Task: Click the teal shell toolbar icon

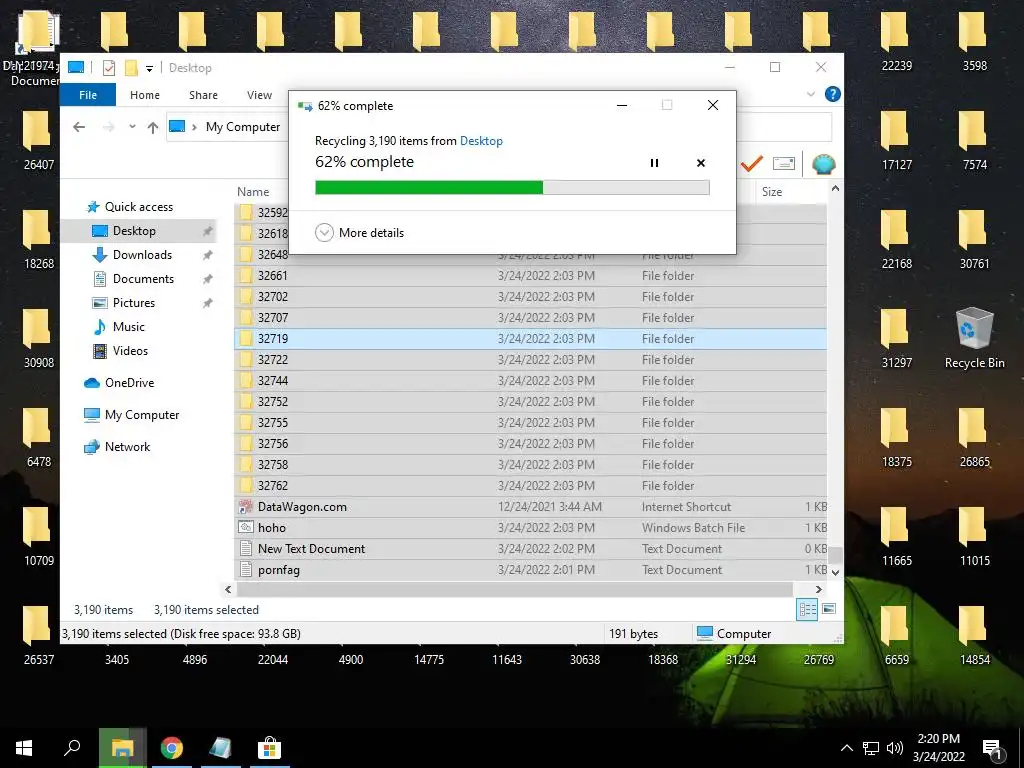Action: coord(824,163)
